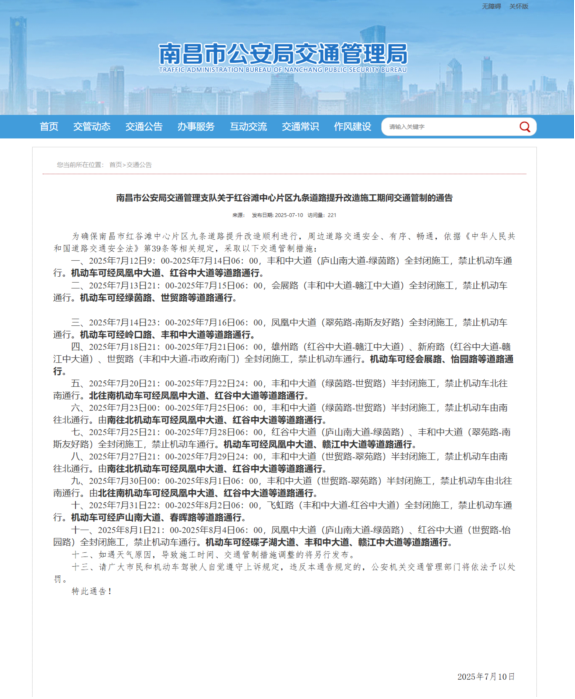Viewport: 575px width, 699px height.
Task: Click item 十 about 飞虹路 closure
Action: click(283, 511)
